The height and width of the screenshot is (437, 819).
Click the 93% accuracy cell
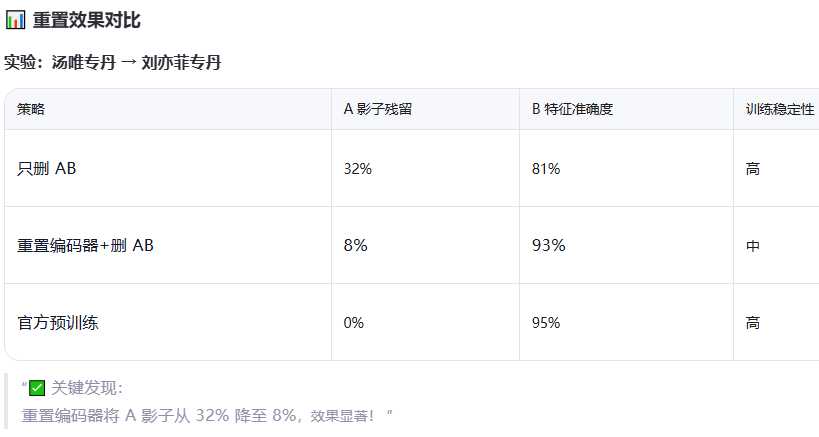(548, 246)
